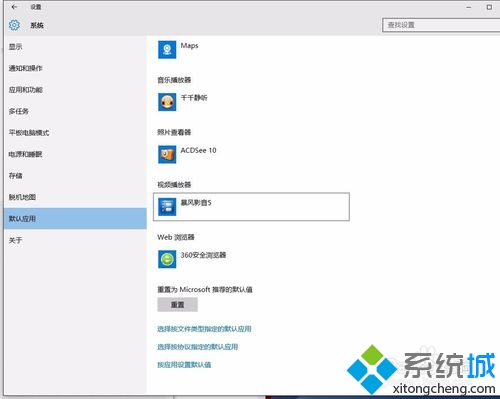Go to 应用和功能 section

coord(75,90)
